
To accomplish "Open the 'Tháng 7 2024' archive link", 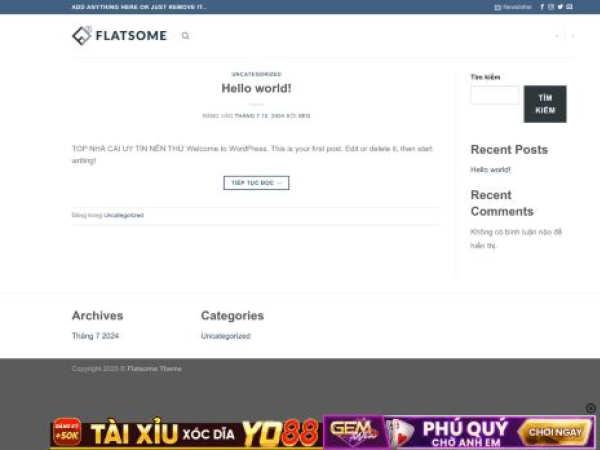I will [95, 336].
